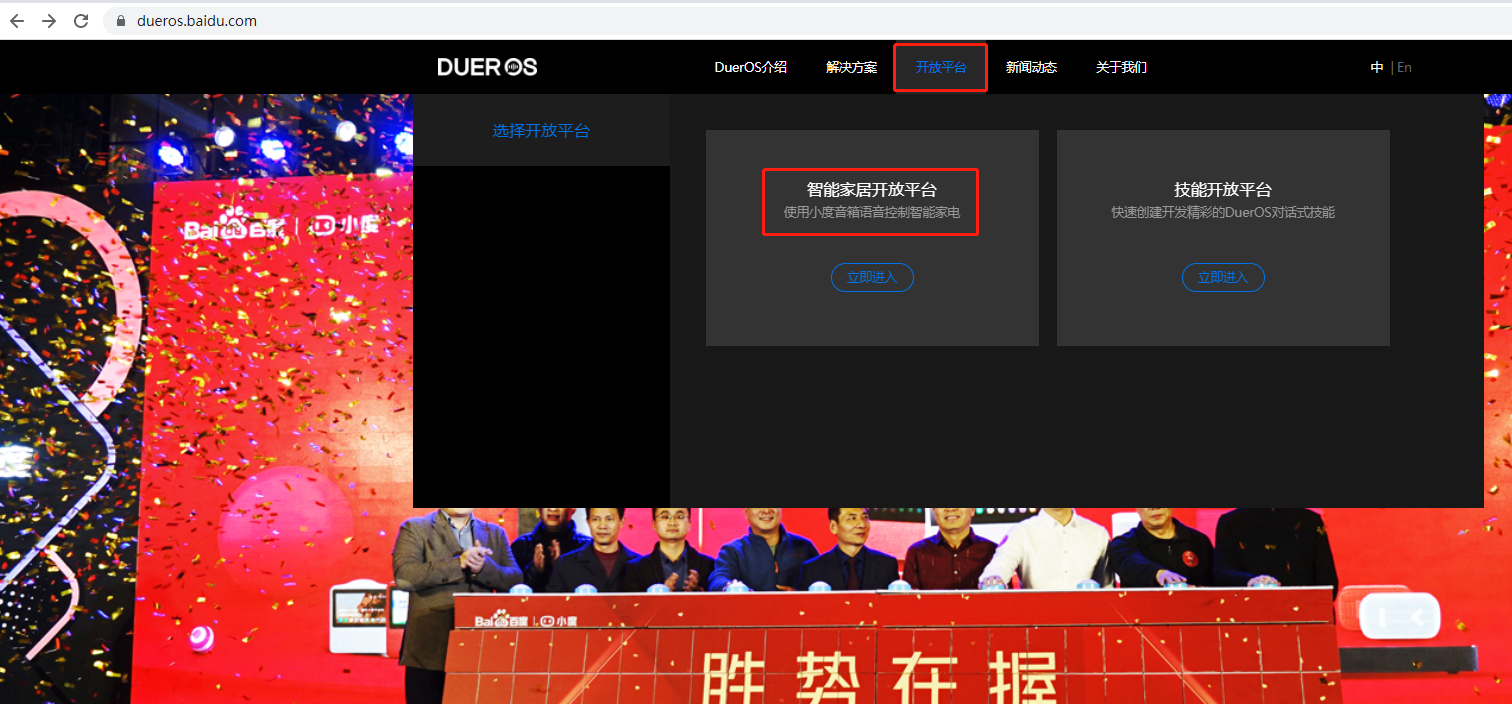Screen dimensions: 1512x704
Task: Click the DuerOS logo
Action: (x=487, y=67)
